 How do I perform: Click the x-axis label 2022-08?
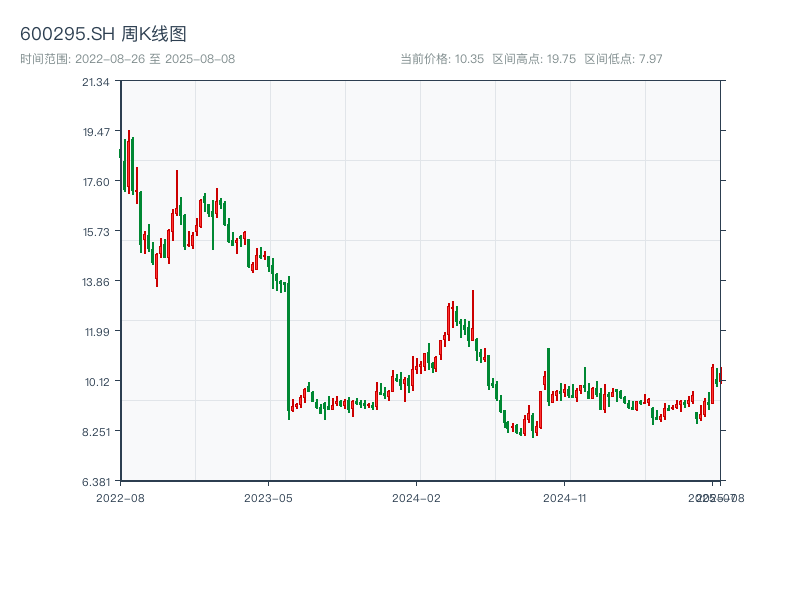click(120, 498)
